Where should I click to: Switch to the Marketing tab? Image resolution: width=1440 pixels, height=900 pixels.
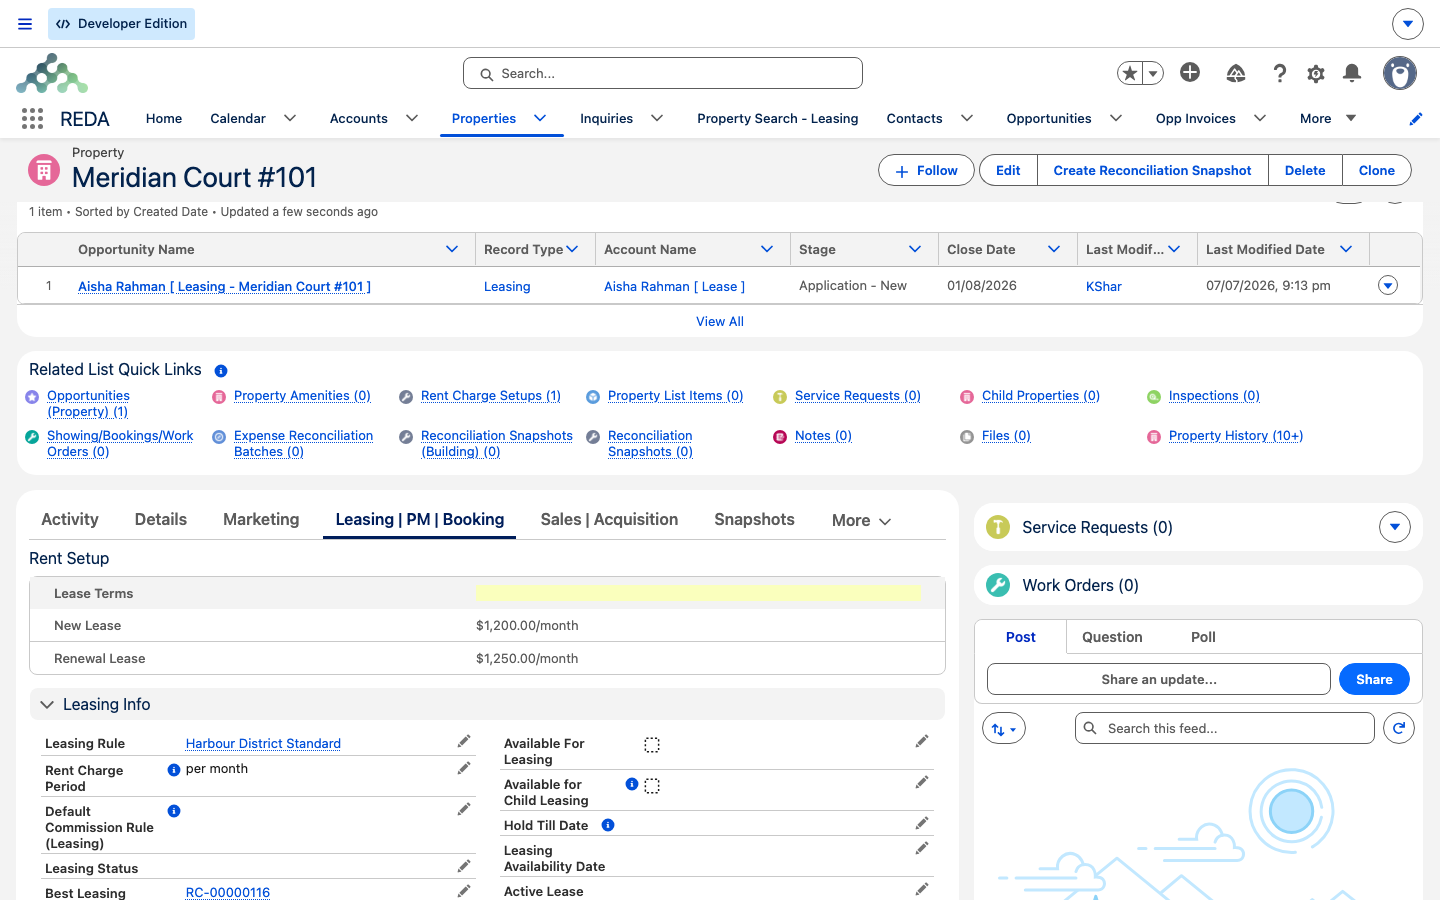[x=261, y=520]
